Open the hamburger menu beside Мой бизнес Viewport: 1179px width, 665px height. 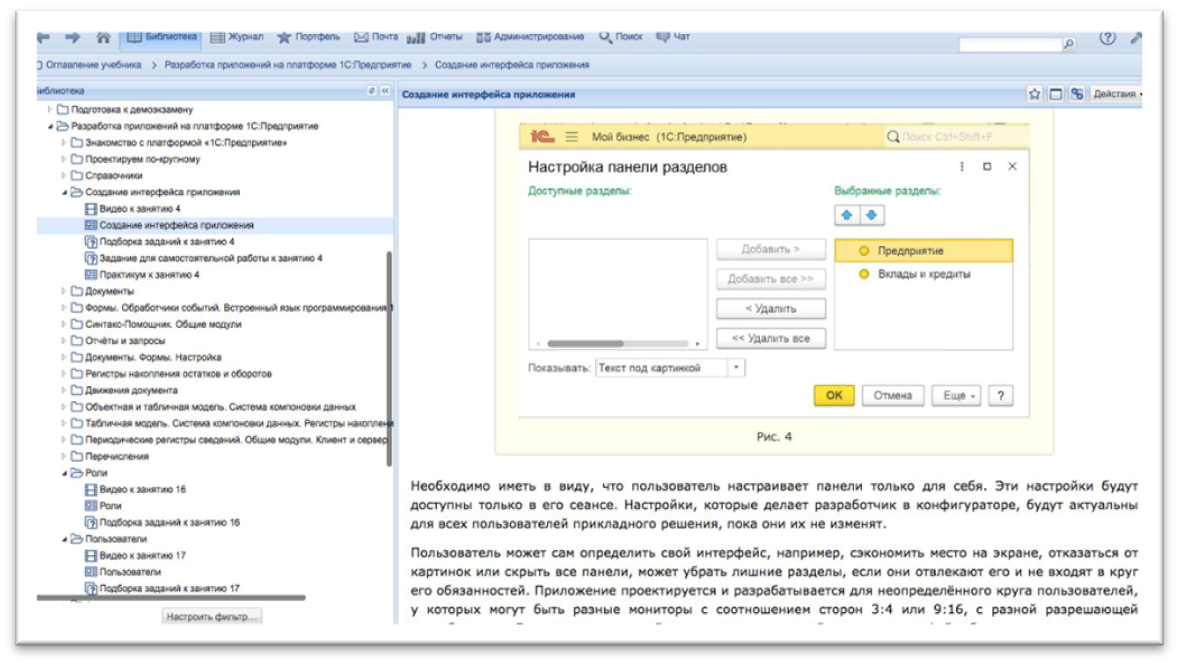tap(572, 137)
